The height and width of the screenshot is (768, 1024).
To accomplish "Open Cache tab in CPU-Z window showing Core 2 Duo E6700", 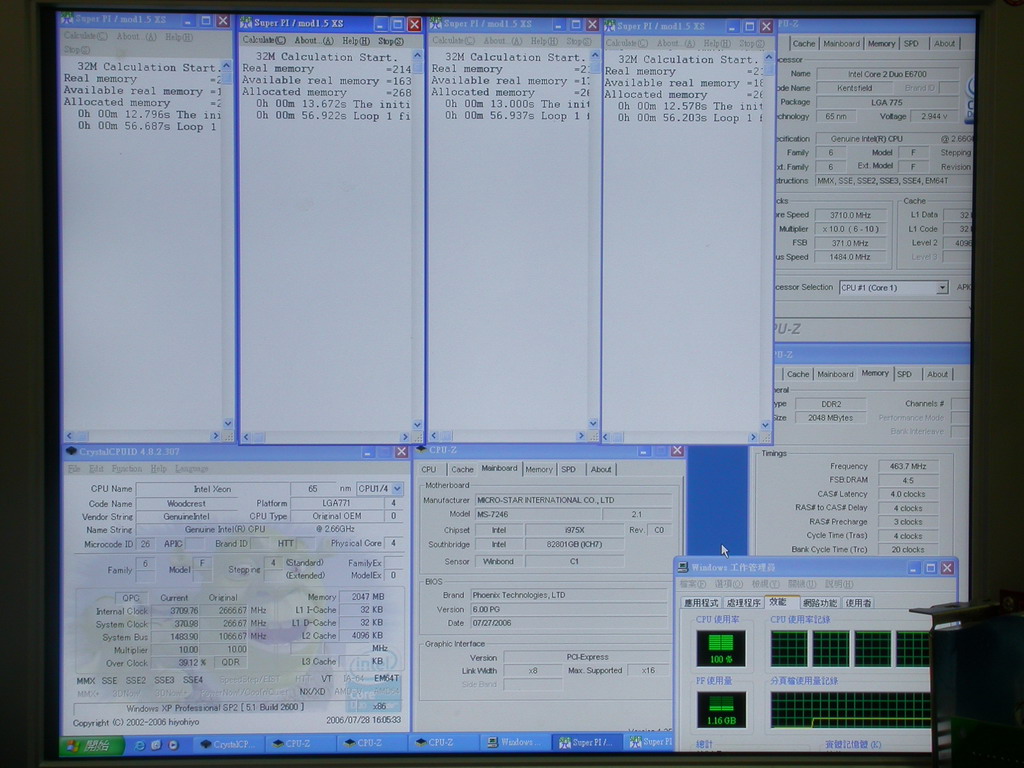I will (x=804, y=44).
